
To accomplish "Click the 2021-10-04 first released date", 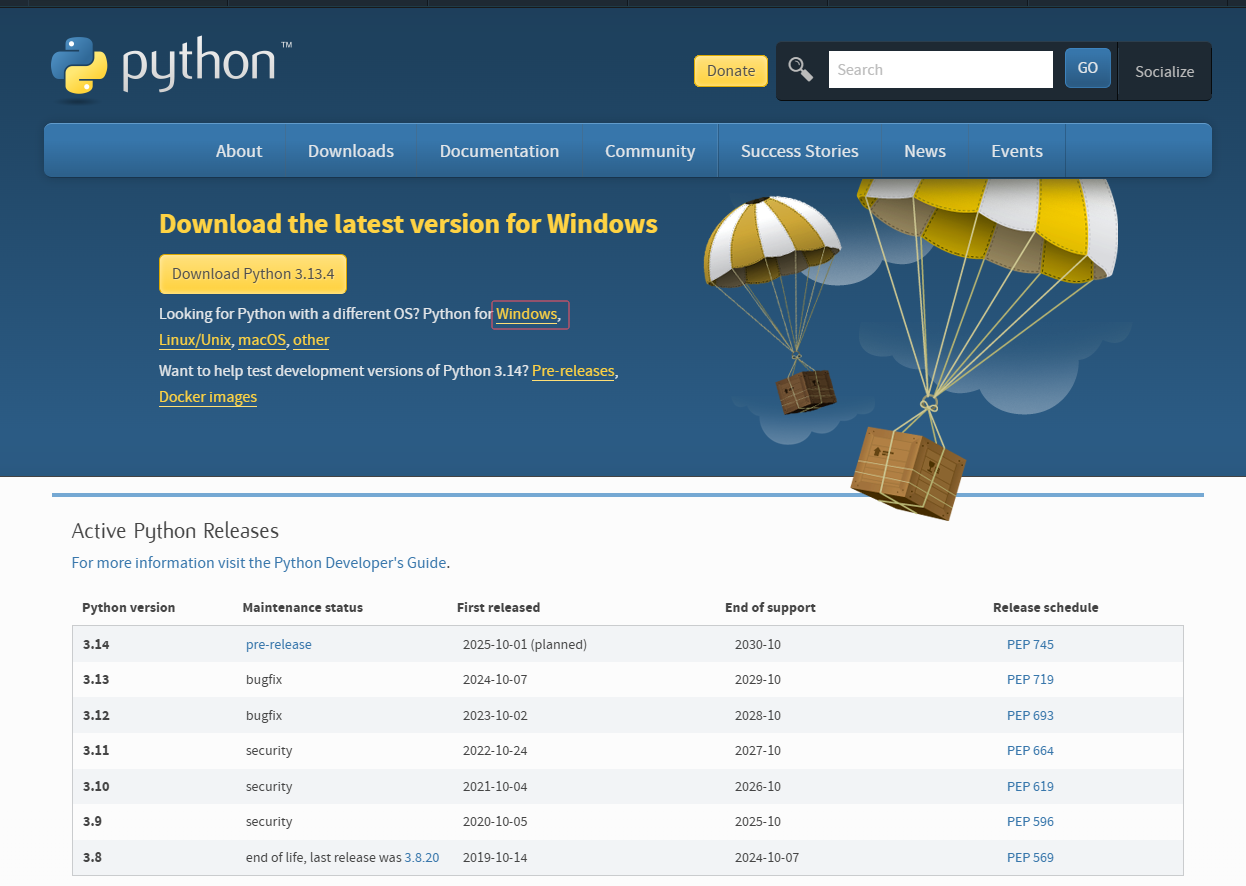I will click(496, 787).
